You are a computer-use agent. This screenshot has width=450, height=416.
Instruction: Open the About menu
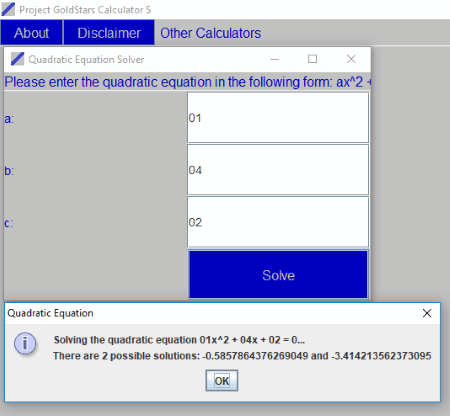(32, 33)
